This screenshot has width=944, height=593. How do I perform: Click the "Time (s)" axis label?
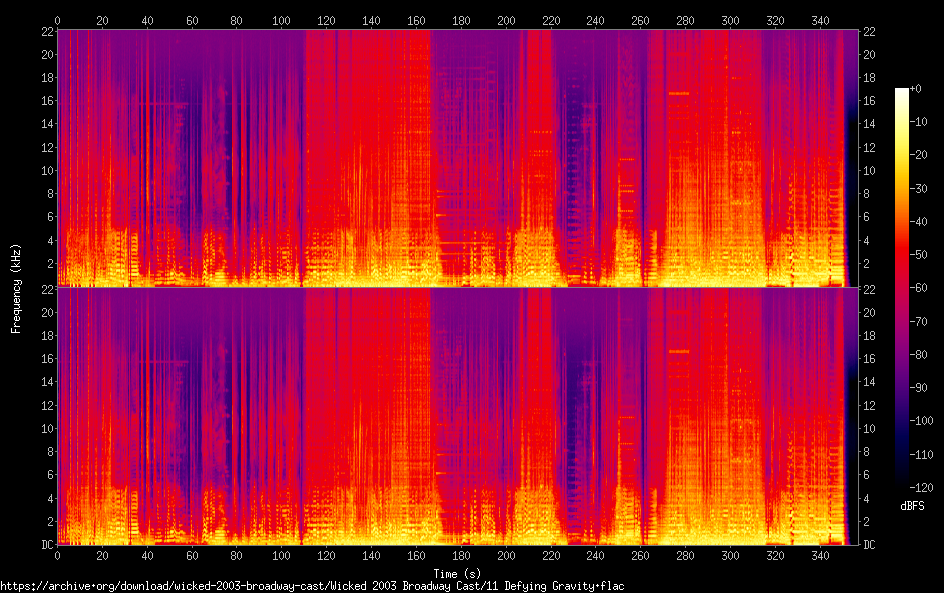(457, 574)
